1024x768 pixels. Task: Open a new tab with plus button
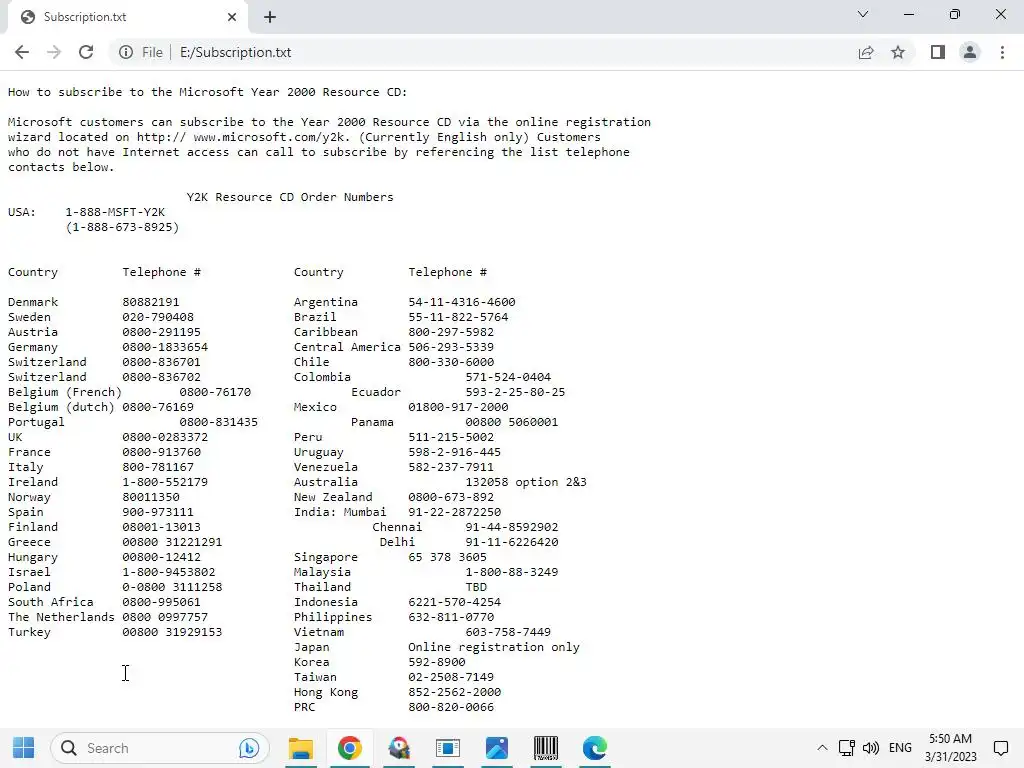coord(270,17)
